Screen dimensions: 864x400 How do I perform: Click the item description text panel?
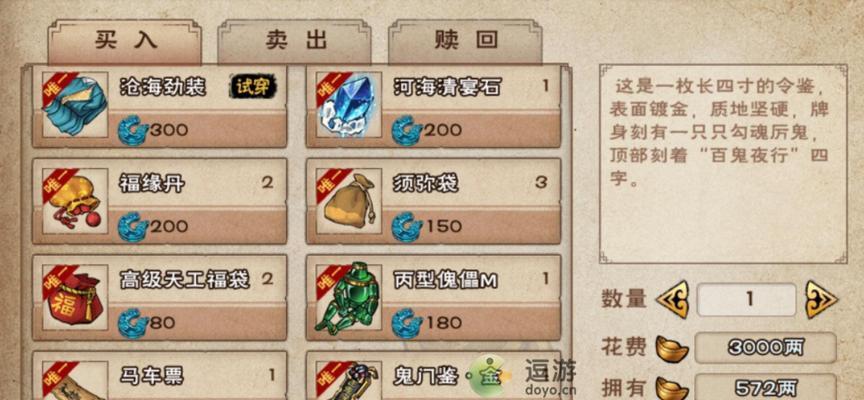coord(723,164)
